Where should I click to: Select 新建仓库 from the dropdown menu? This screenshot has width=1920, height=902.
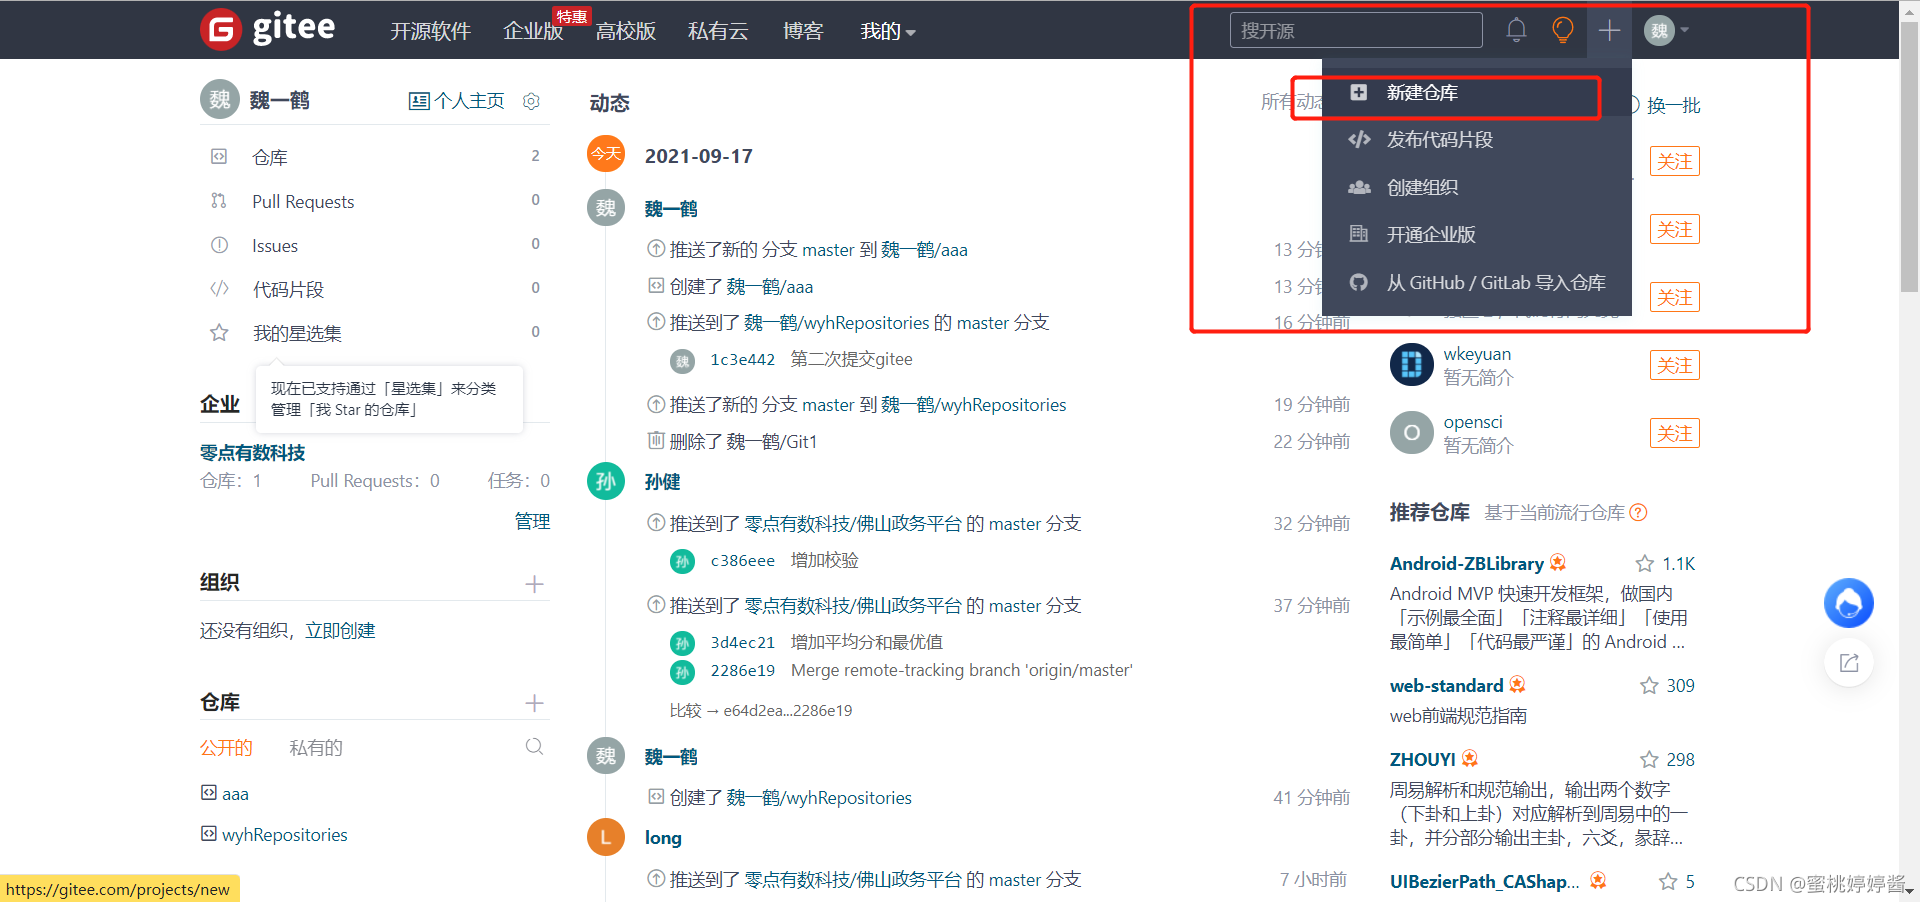pos(1477,93)
